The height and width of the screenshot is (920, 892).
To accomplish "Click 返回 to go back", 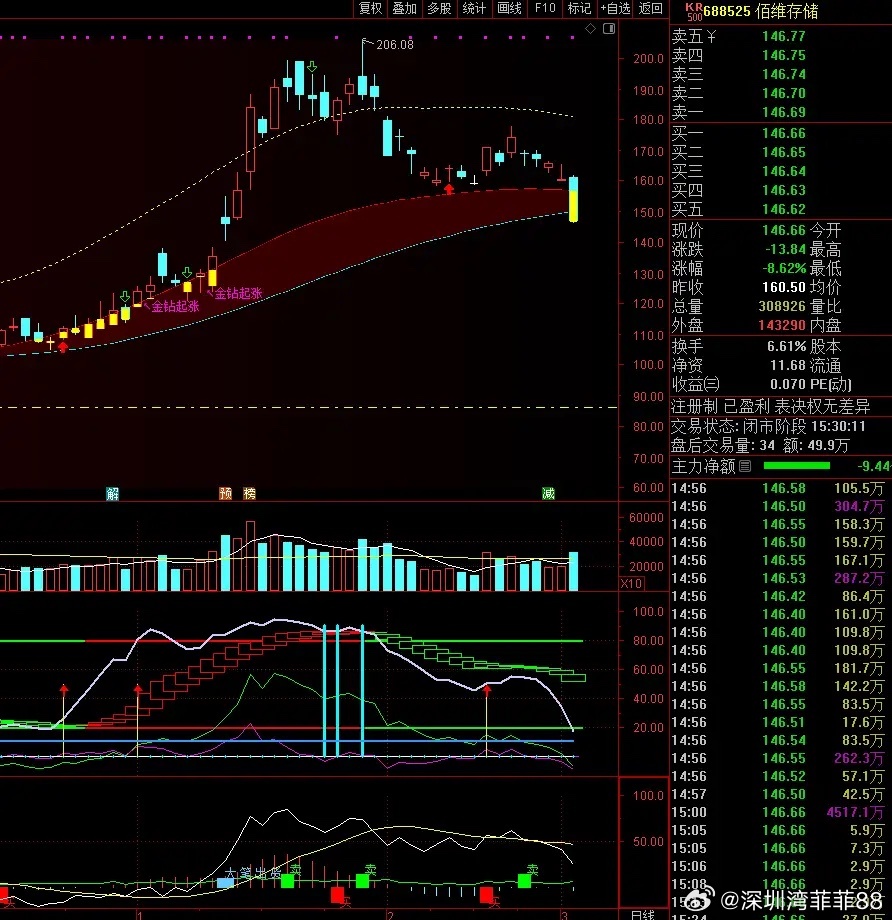I will 650,8.
